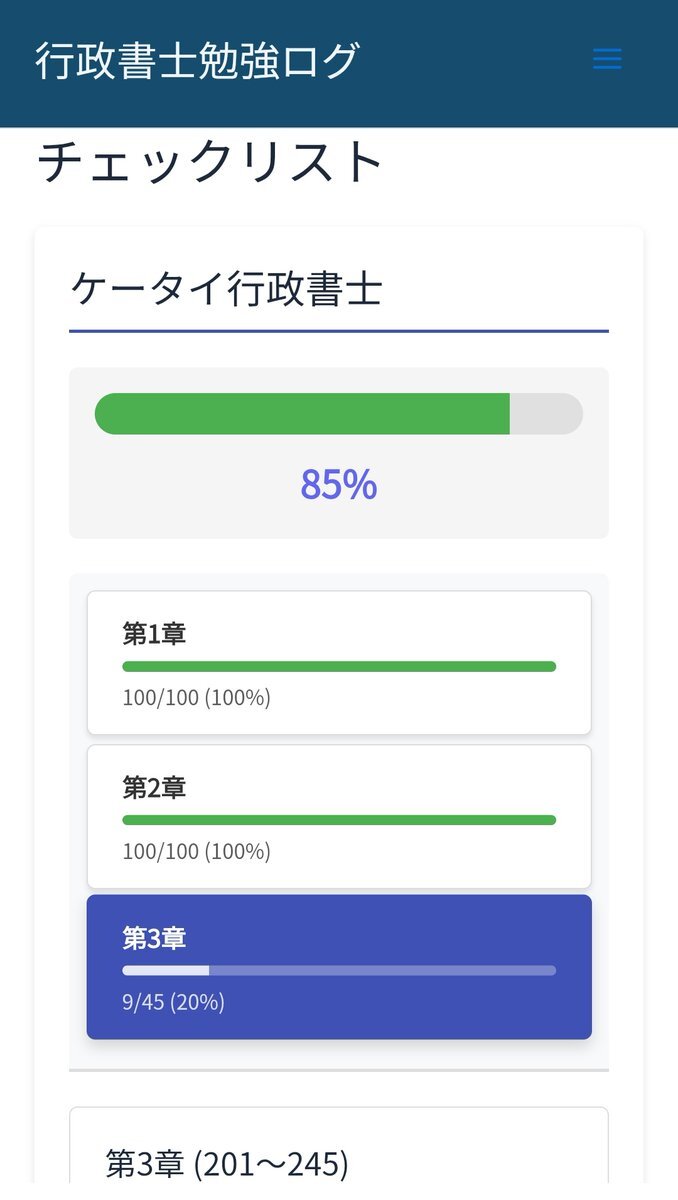Click the green filled overall progress bar
This screenshot has width=678, height=1200.
(x=302, y=414)
